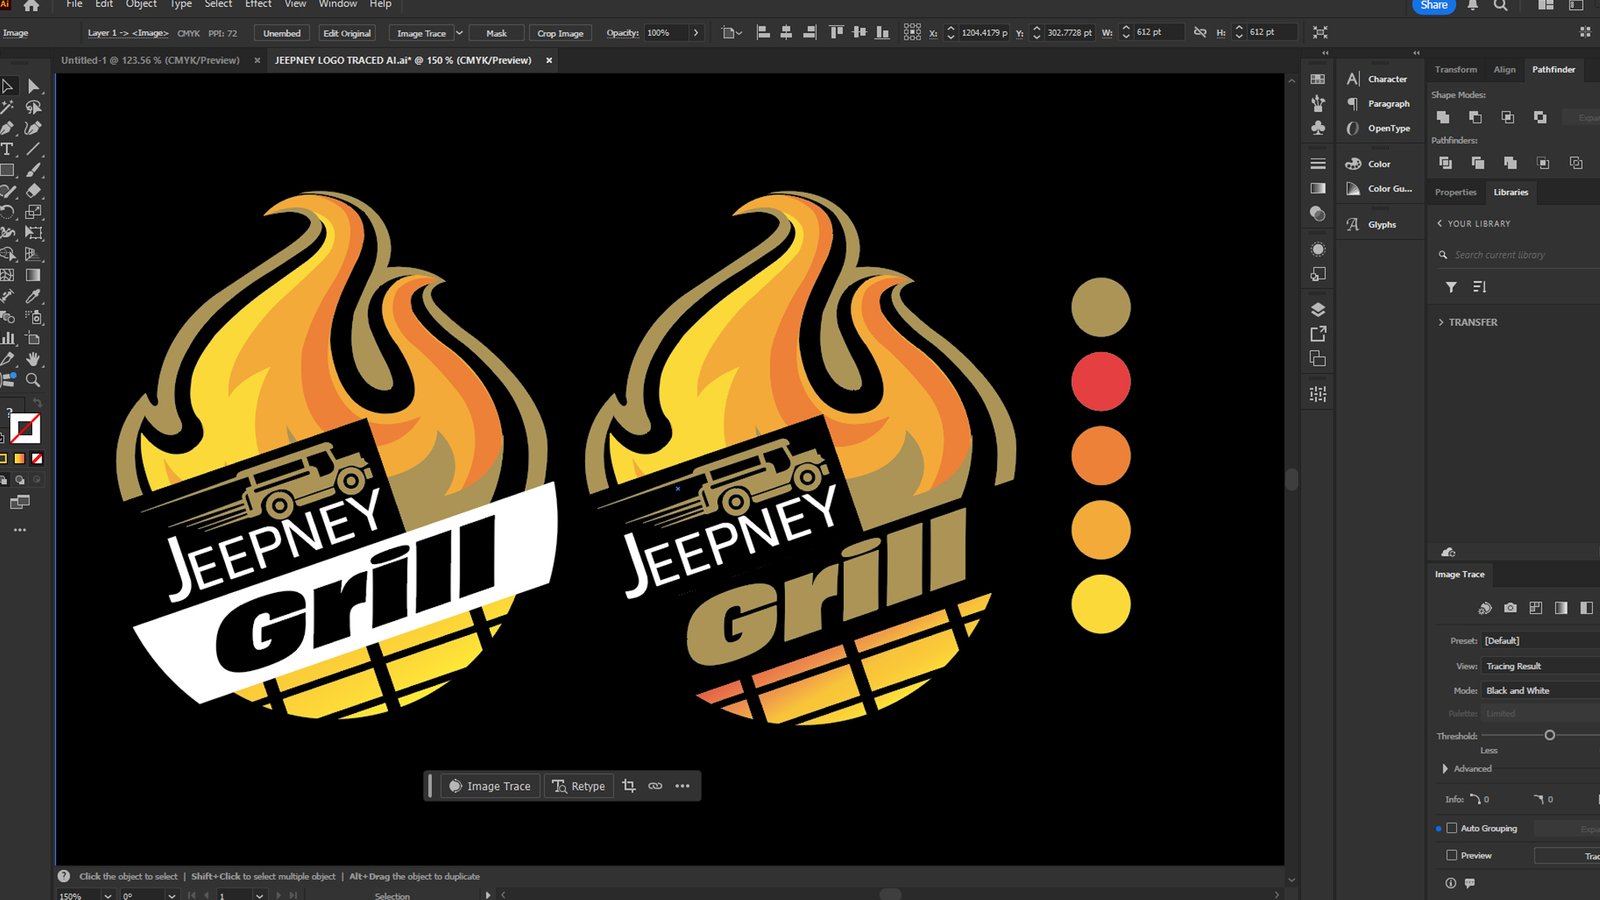This screenshot has width=1600, height=900.
Task: Click the library filter funnel icon
Action: [x=1451, y=287]
